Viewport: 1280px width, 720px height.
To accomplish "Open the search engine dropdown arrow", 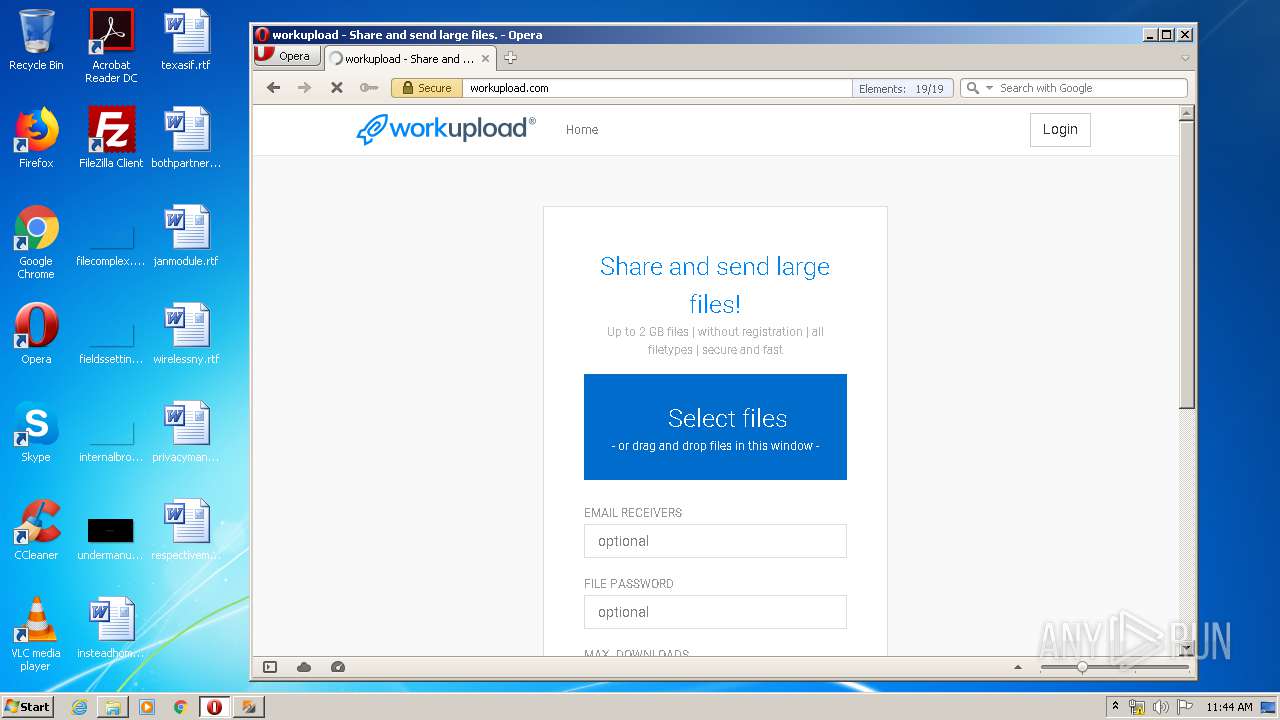I will (x=990, y=88).
